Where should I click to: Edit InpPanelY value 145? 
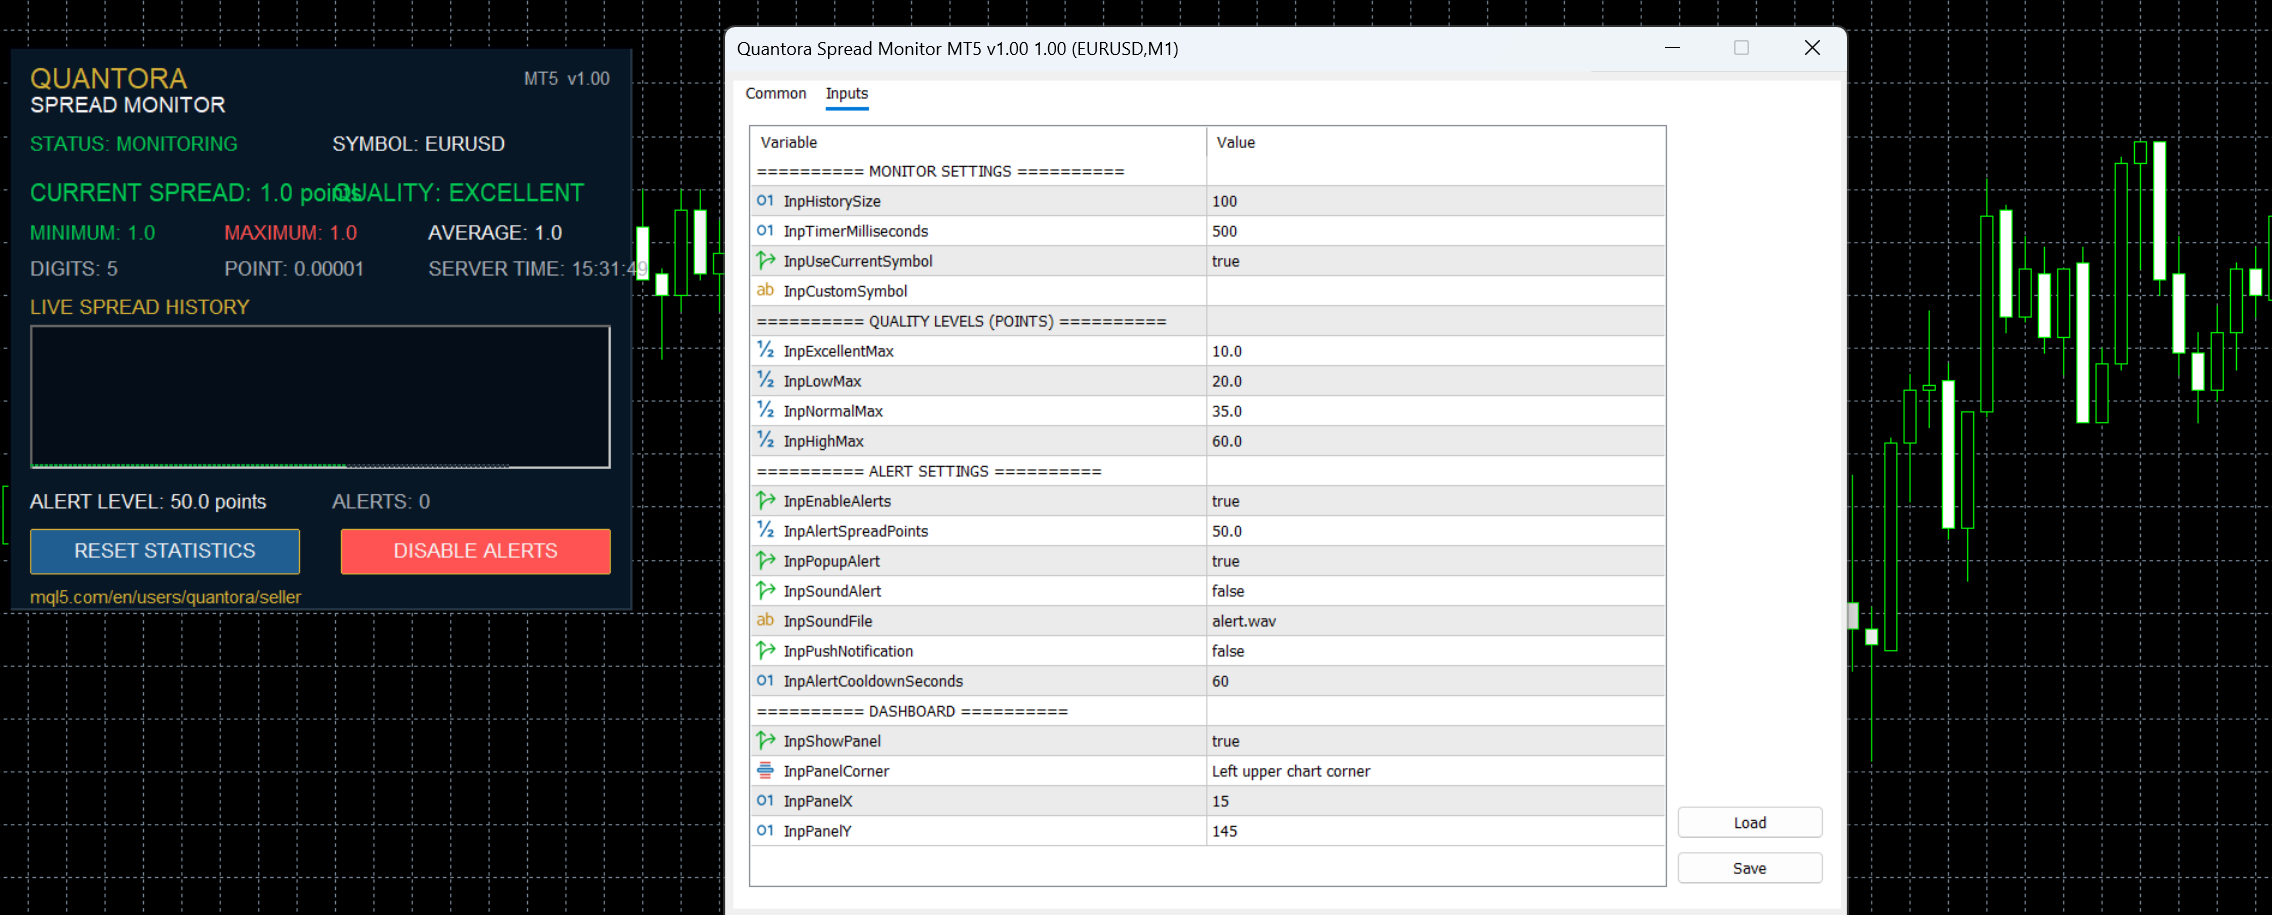coord(1435,831)
